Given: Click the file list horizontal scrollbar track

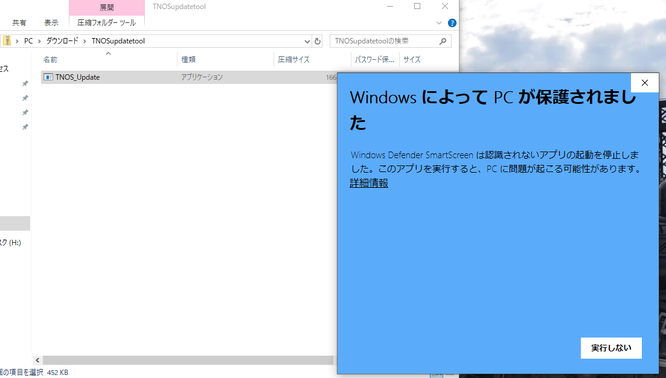Looking at the screenshot, I should tap(188, 360).
